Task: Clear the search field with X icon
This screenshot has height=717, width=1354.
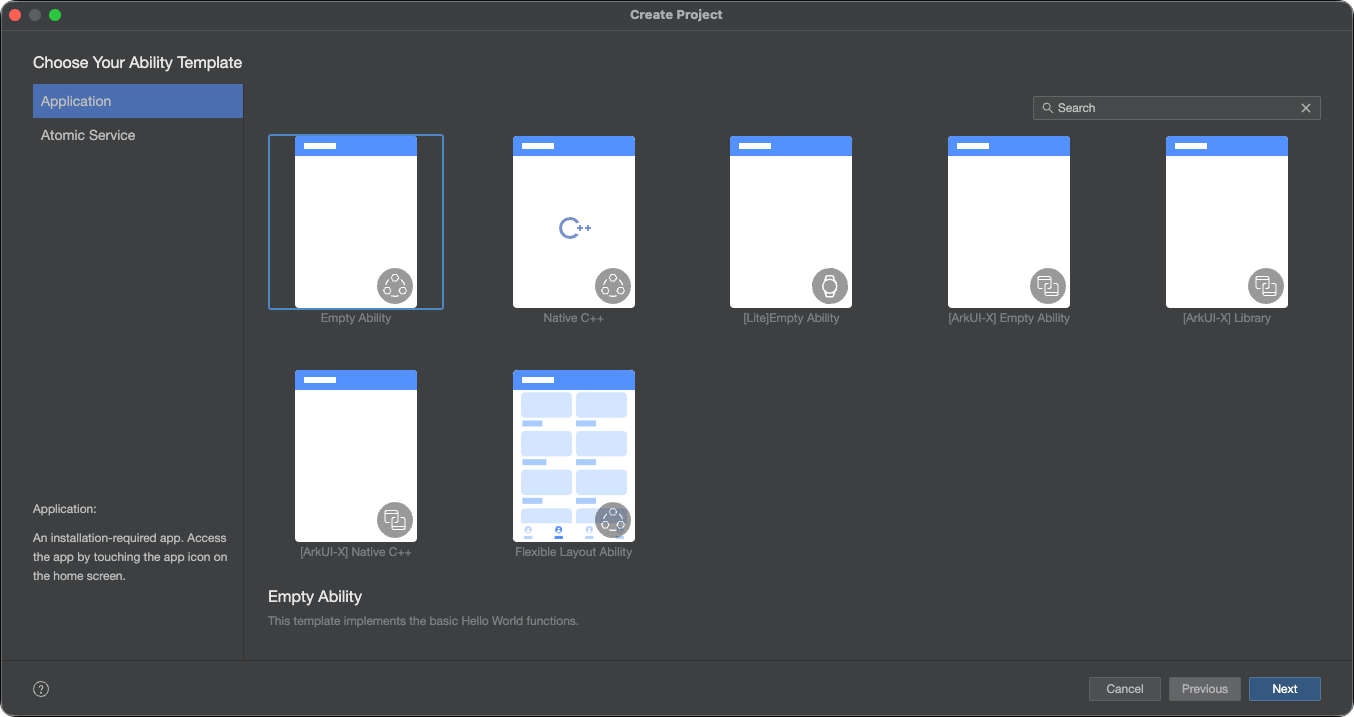Action: pyautogui.click(x=1306, y=108)
